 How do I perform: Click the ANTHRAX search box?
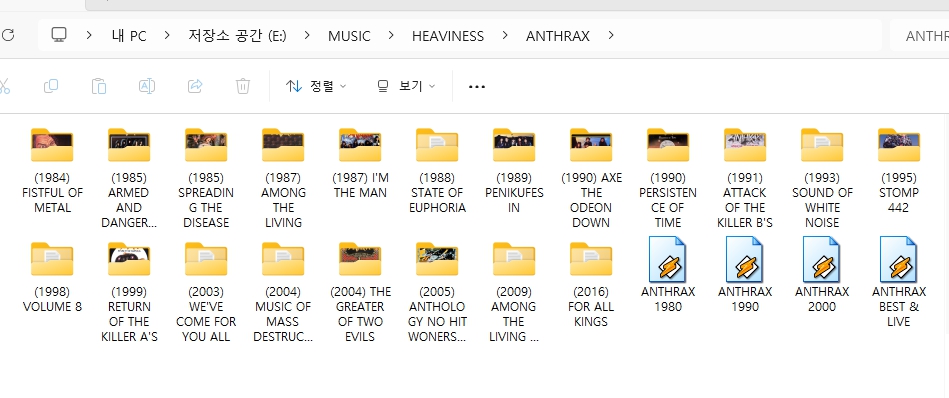pyautogui.click(x=919, y=36)
